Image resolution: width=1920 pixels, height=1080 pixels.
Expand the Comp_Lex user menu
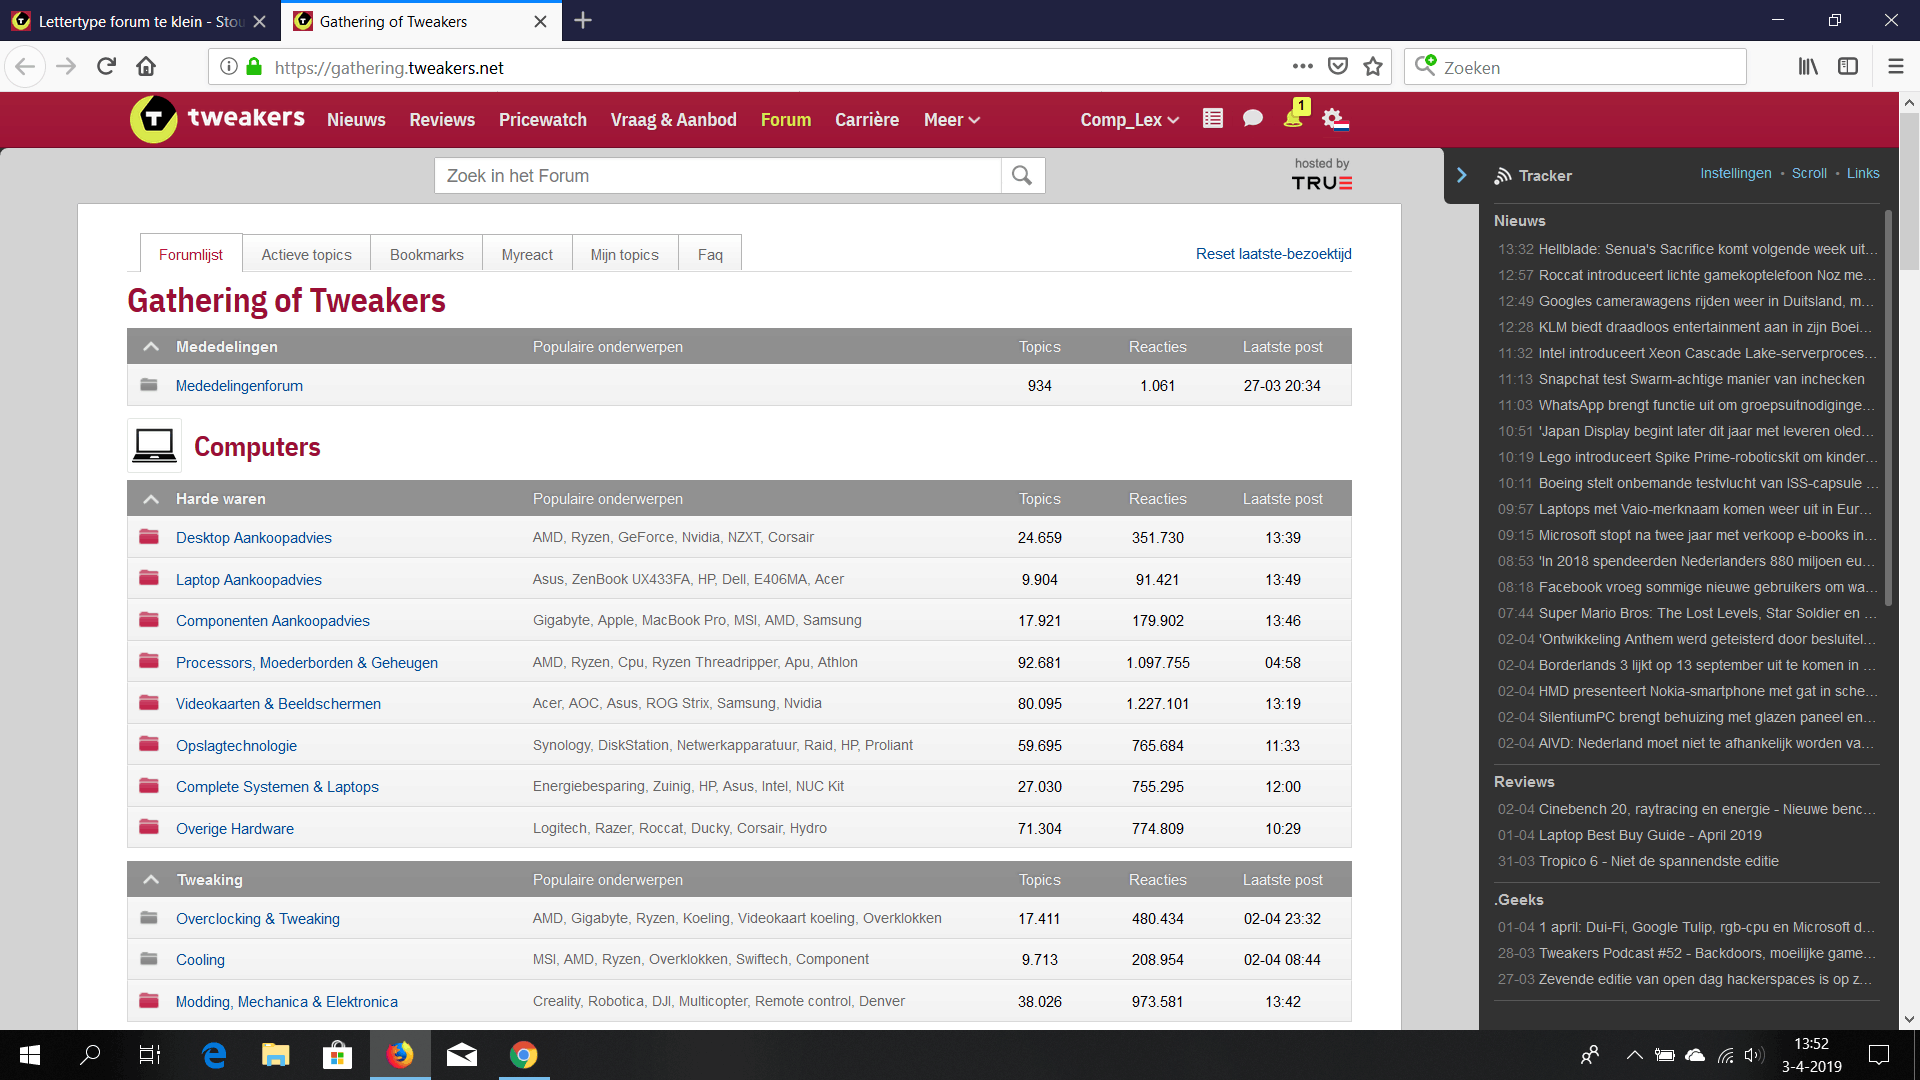click(x=1129, y=120)
